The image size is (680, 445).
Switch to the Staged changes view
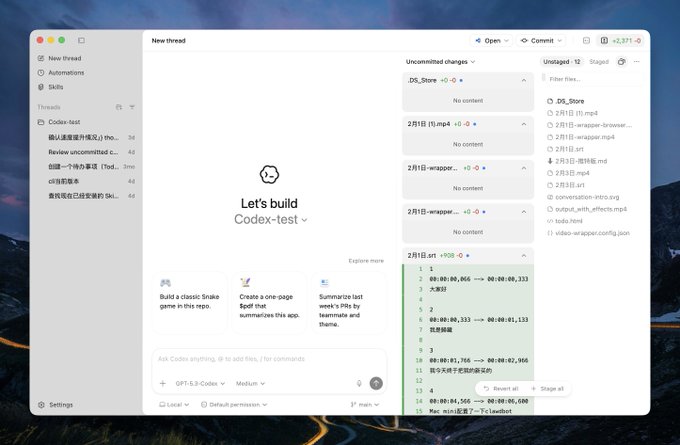point(599,62)
